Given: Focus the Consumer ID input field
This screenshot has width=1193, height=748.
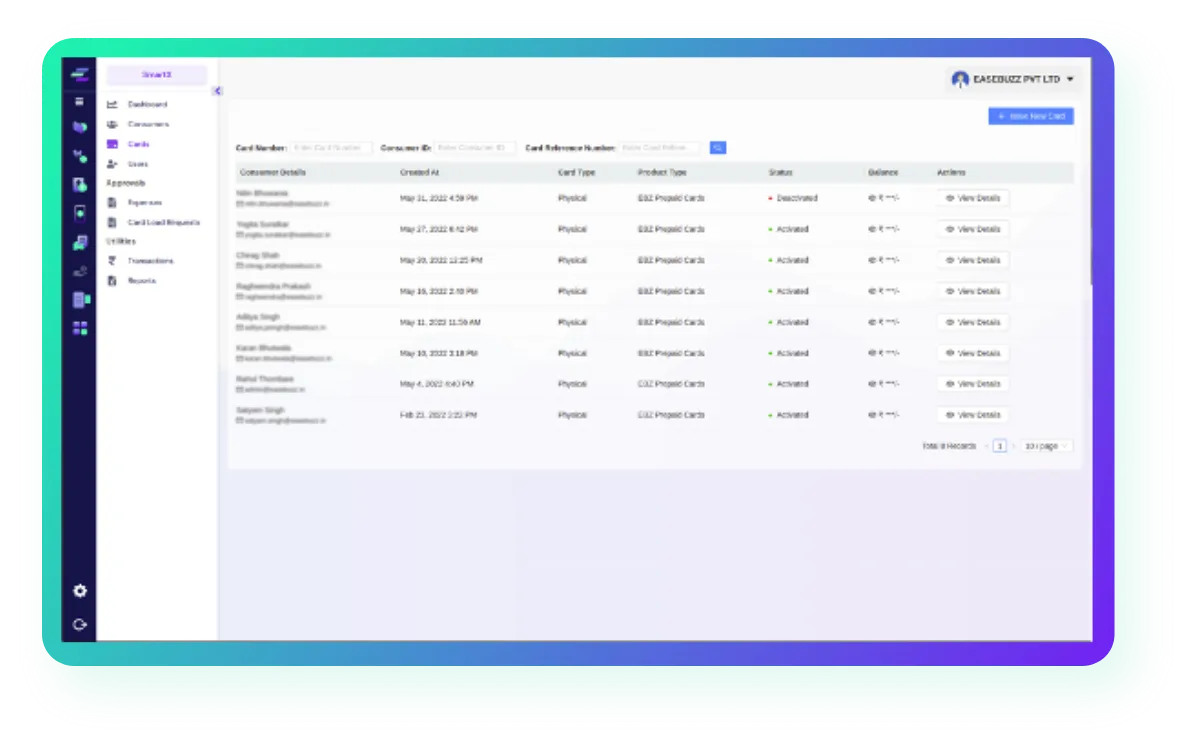Looking at the screenshot, I should (x=475, y=148).
